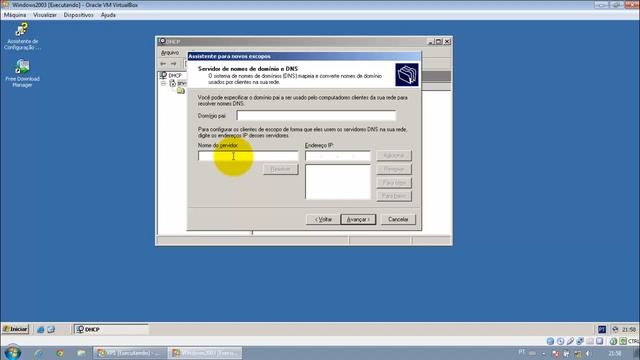
Task: Switch to XPS [Executando] VirtualBox taskbar item
Action: (130, 353)
